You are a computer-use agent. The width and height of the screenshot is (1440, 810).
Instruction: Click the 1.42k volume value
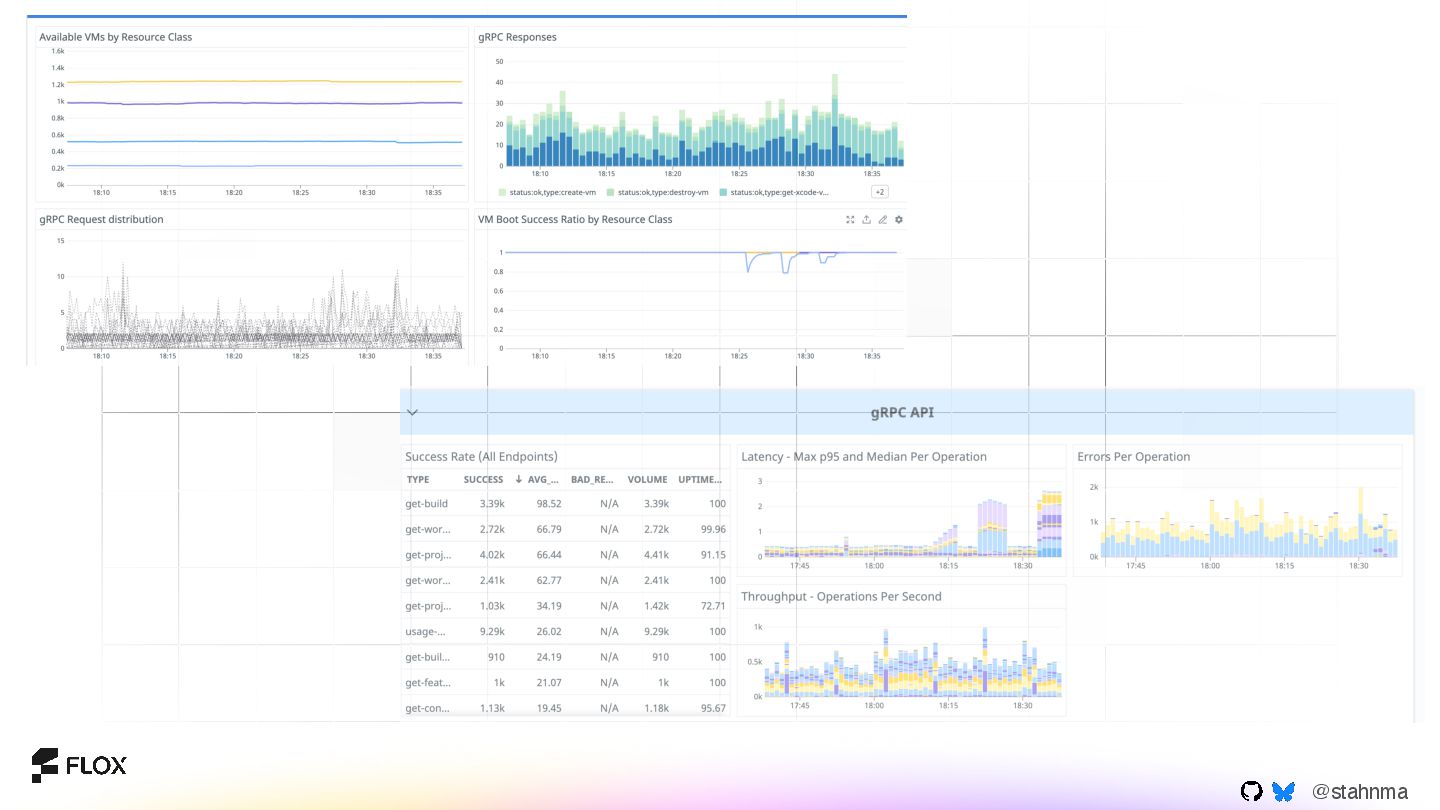pos(655,606)
